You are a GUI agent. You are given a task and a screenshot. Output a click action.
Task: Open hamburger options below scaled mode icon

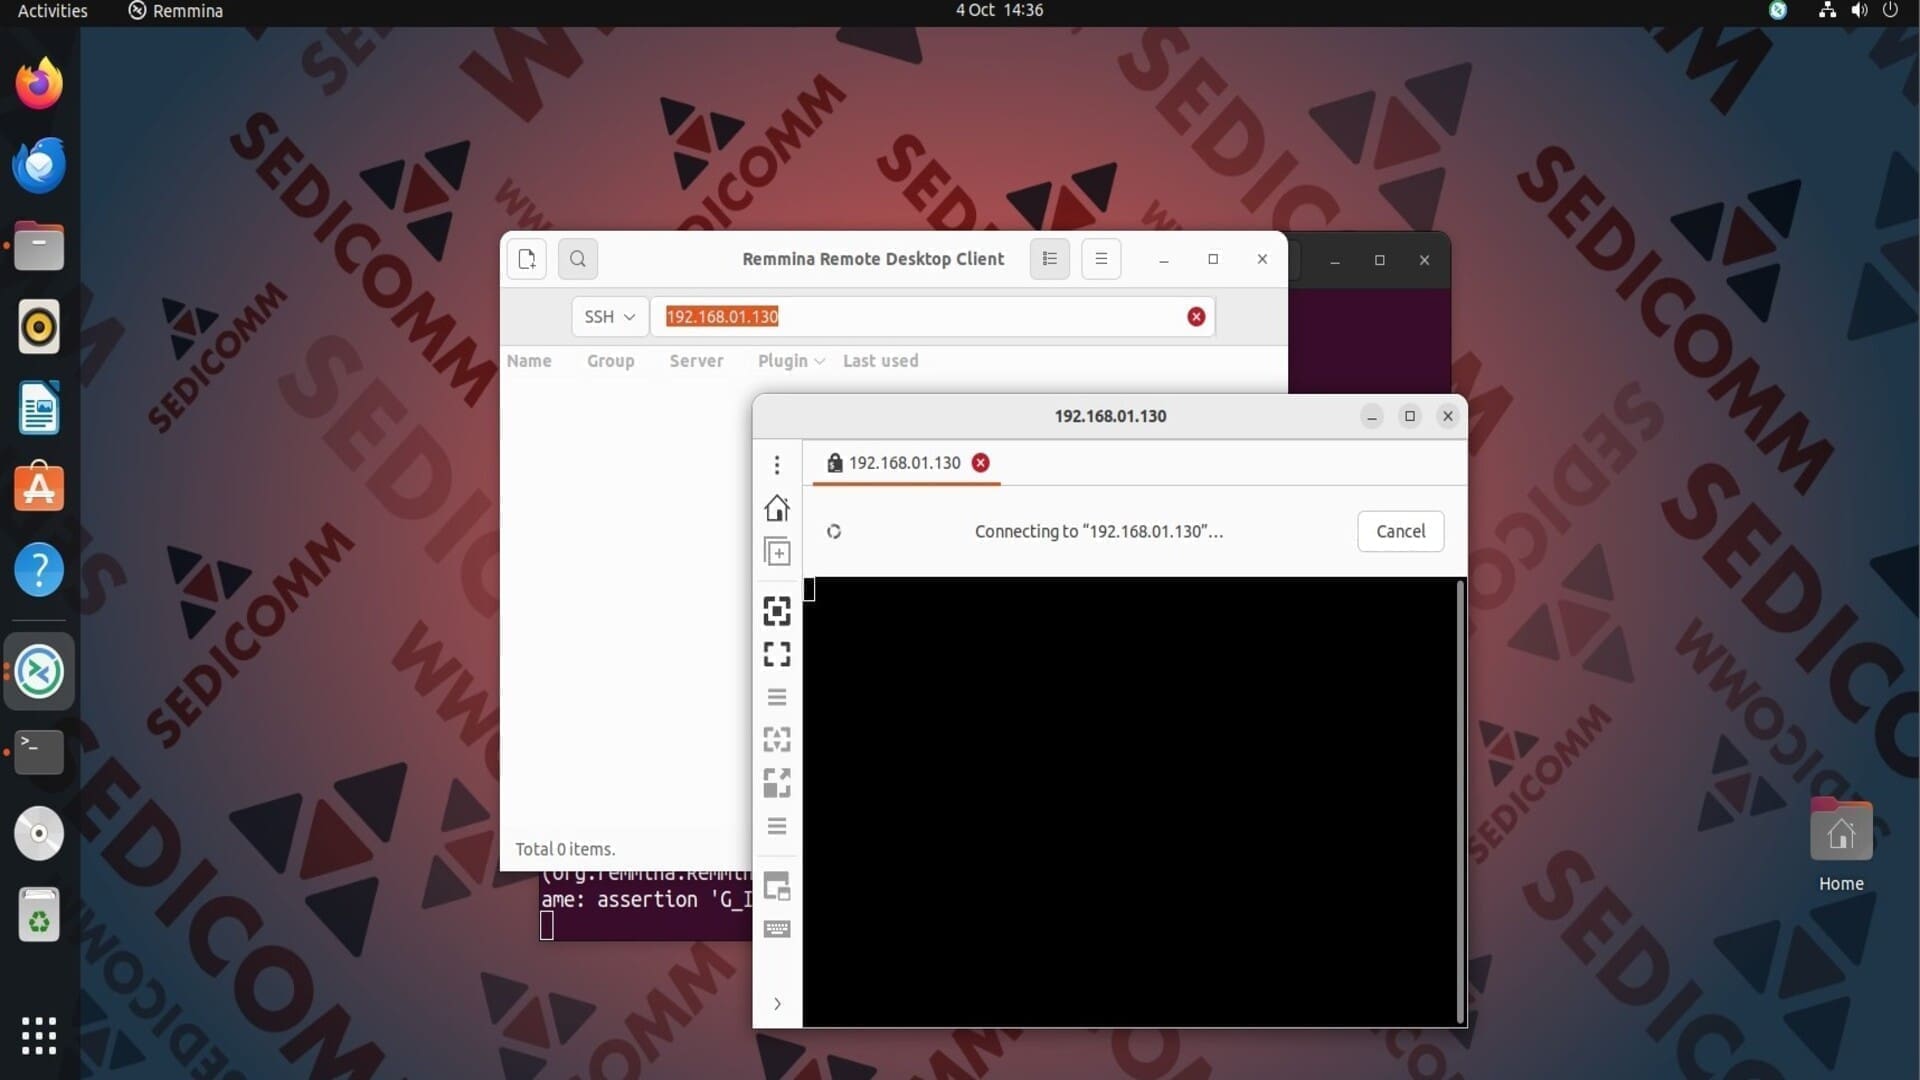pyautogui.click(x=777, y=826)
